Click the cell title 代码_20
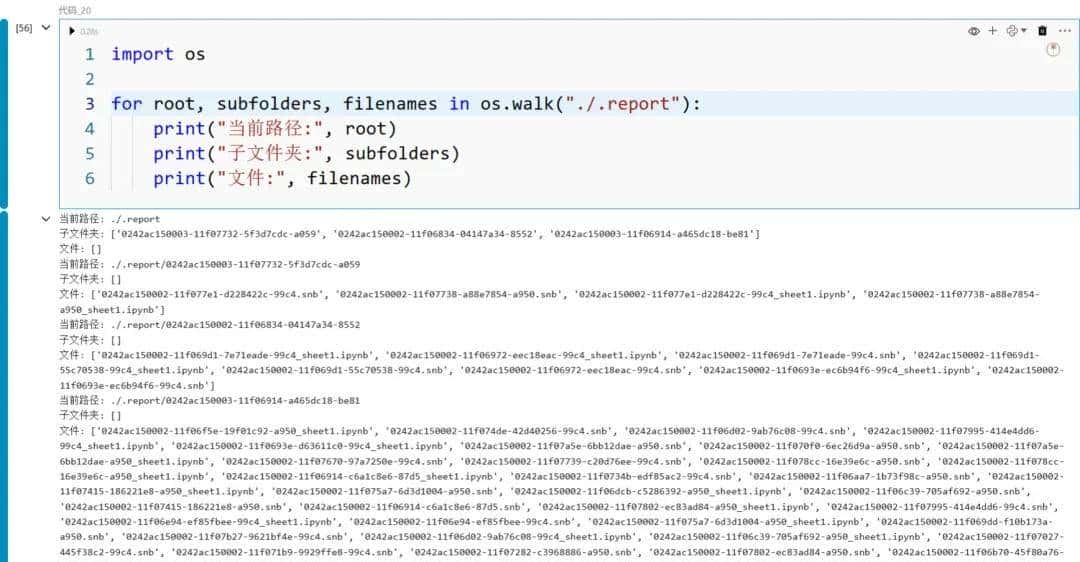 coord(74,10)
